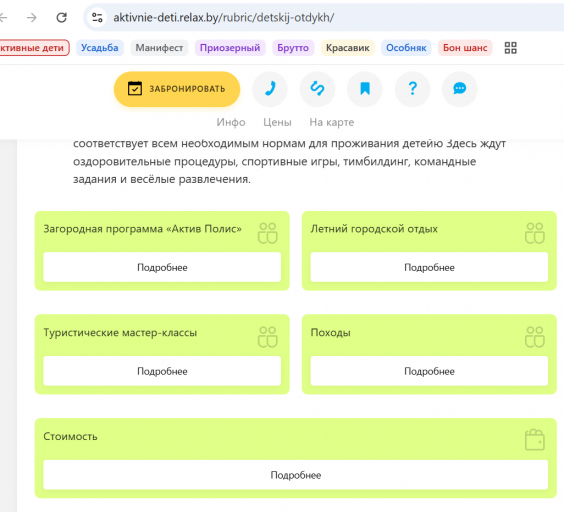Reload the page
The image size is (564, 512).
(x=62, y=17)
